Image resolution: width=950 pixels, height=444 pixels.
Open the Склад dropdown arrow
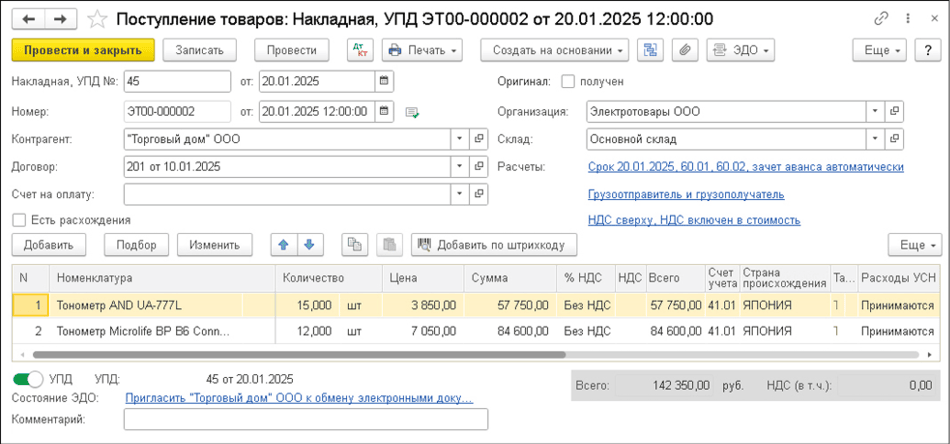[874, 139]
